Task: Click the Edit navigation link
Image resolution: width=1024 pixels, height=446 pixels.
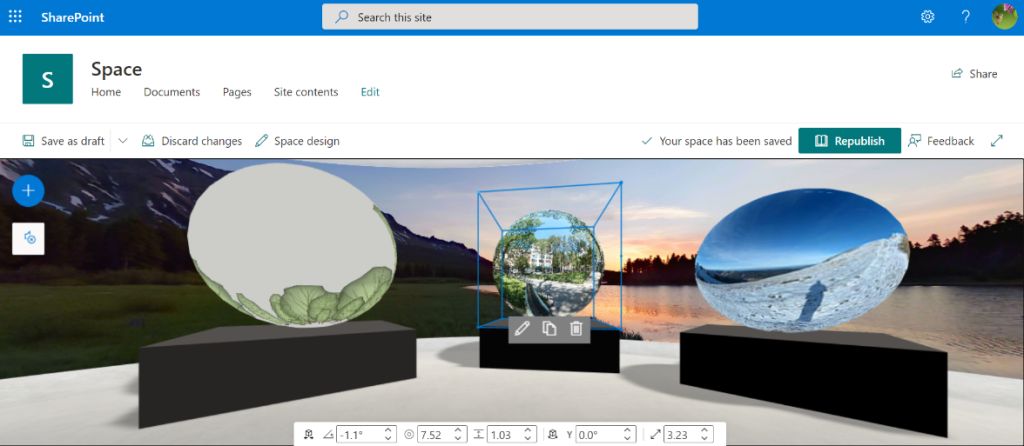Action: click(370, 92)
